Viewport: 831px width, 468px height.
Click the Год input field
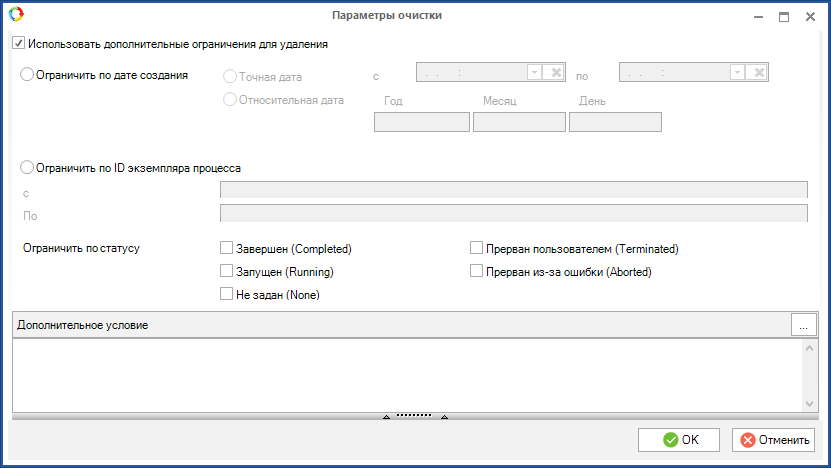pyautogui.click(x=421, y=122)
